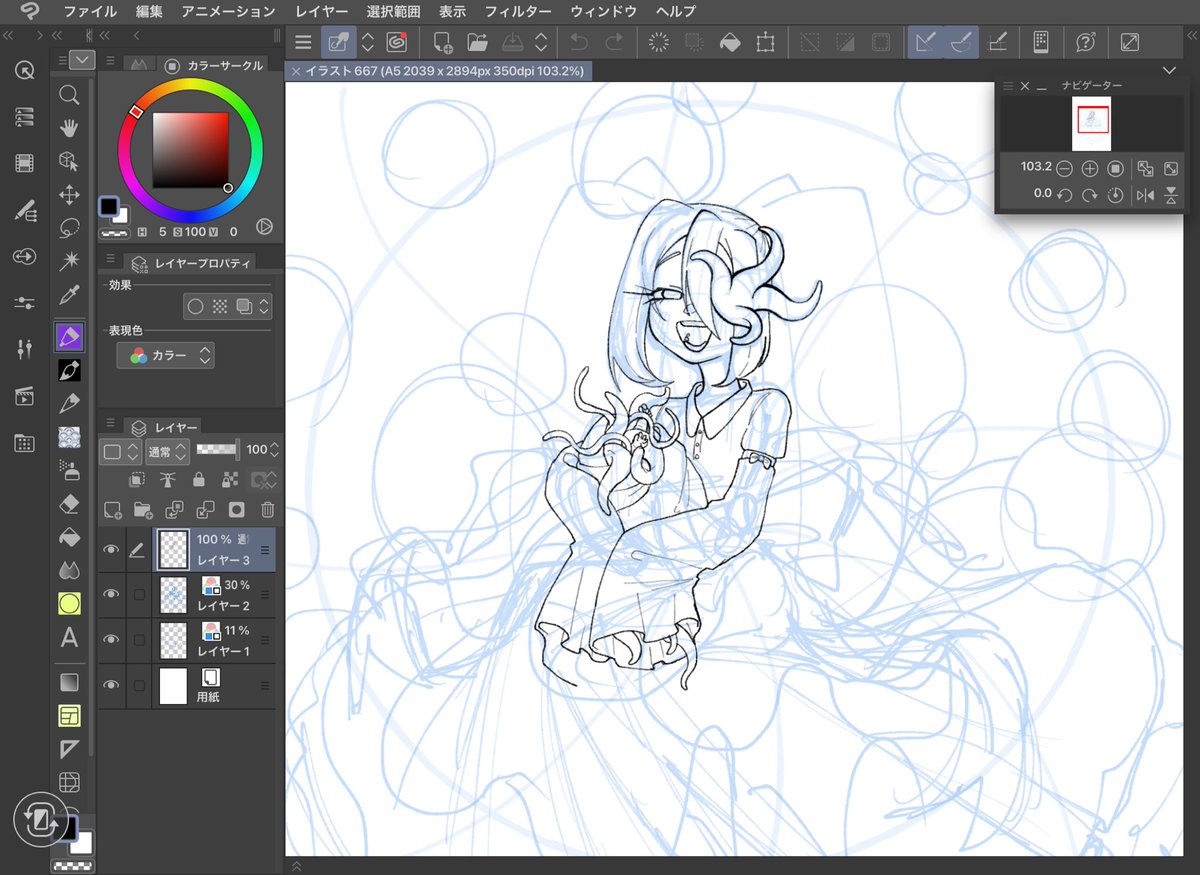Click the Redo arrow
This screenshot has width=1200, height=875.
pyautogui.click(x=614, y=42)
